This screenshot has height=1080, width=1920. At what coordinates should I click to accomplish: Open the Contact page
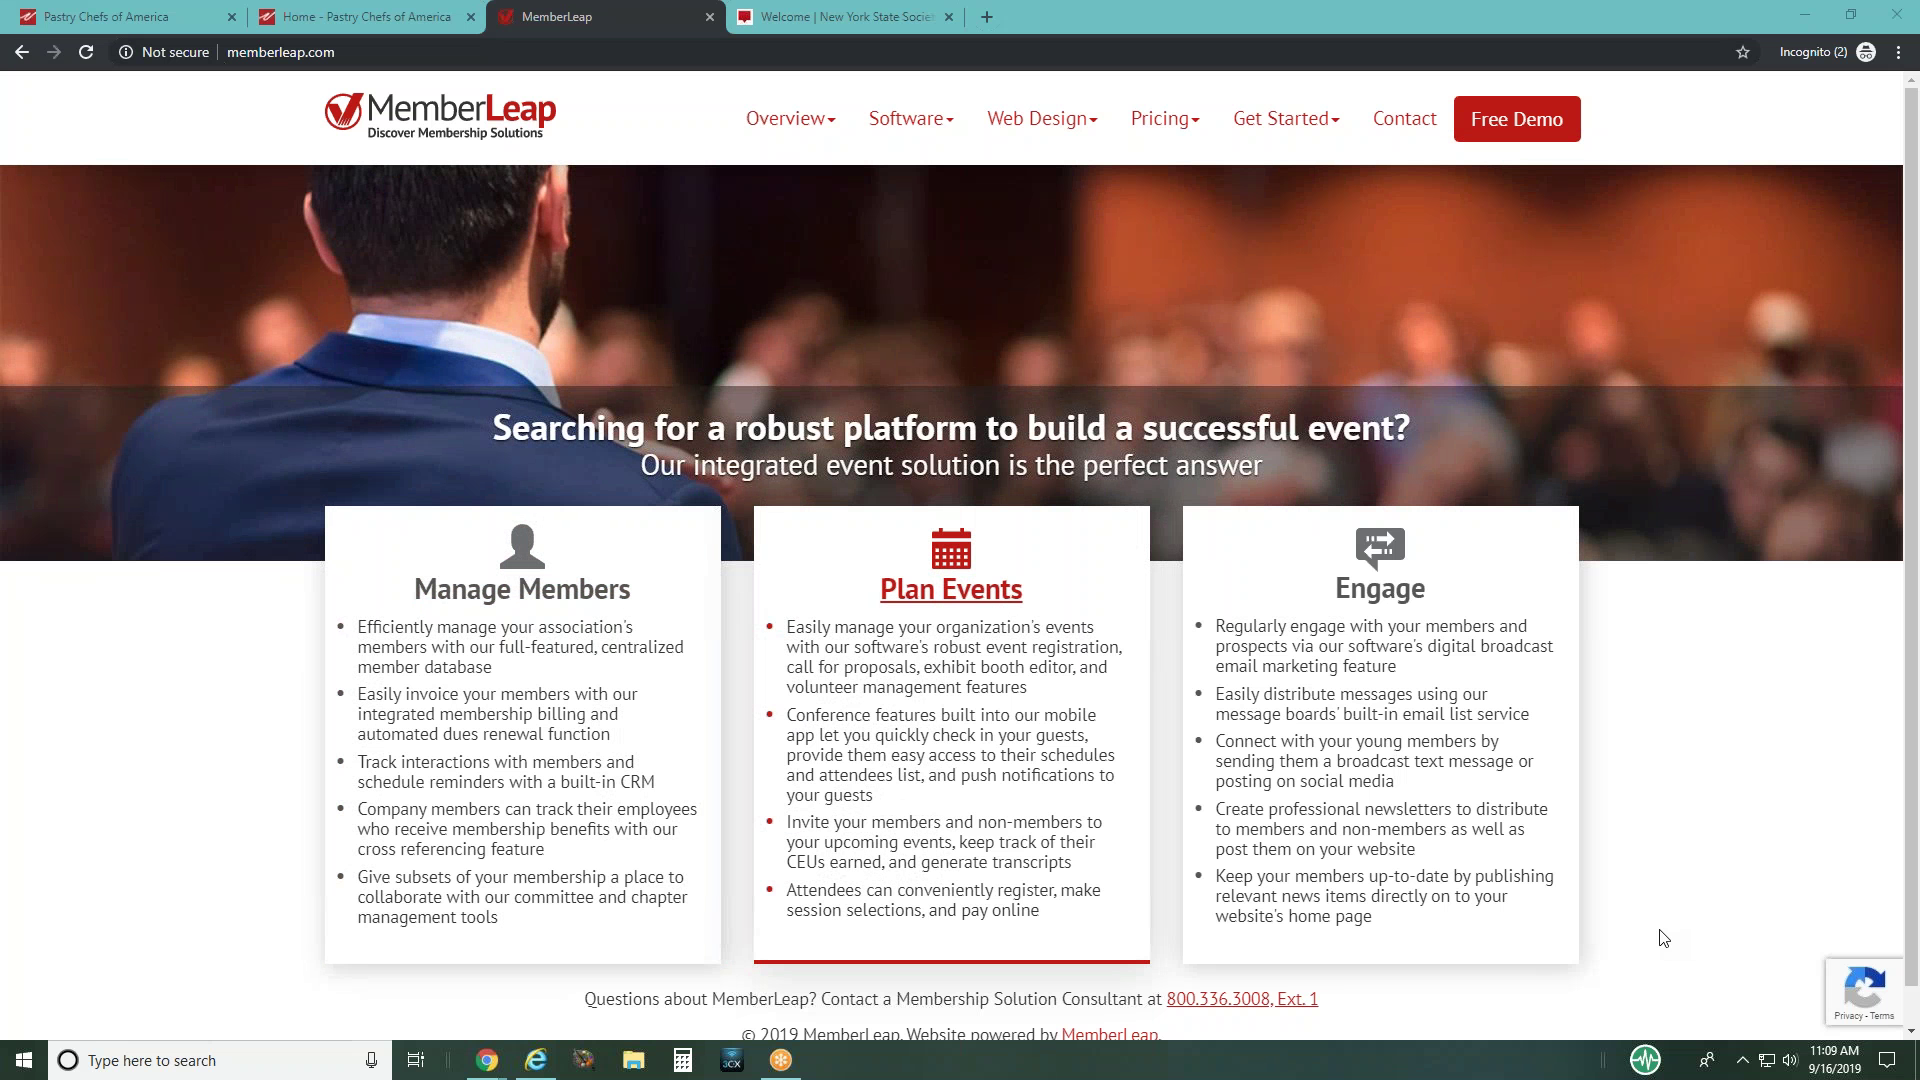click(x=1404, y=118)
